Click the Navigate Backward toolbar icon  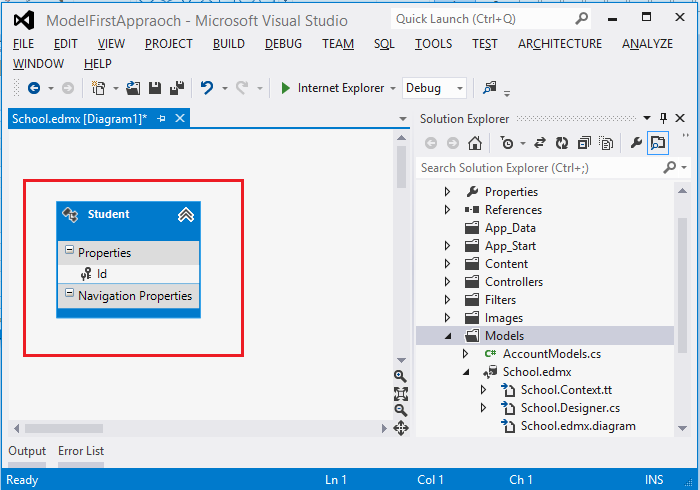point(34,88)
